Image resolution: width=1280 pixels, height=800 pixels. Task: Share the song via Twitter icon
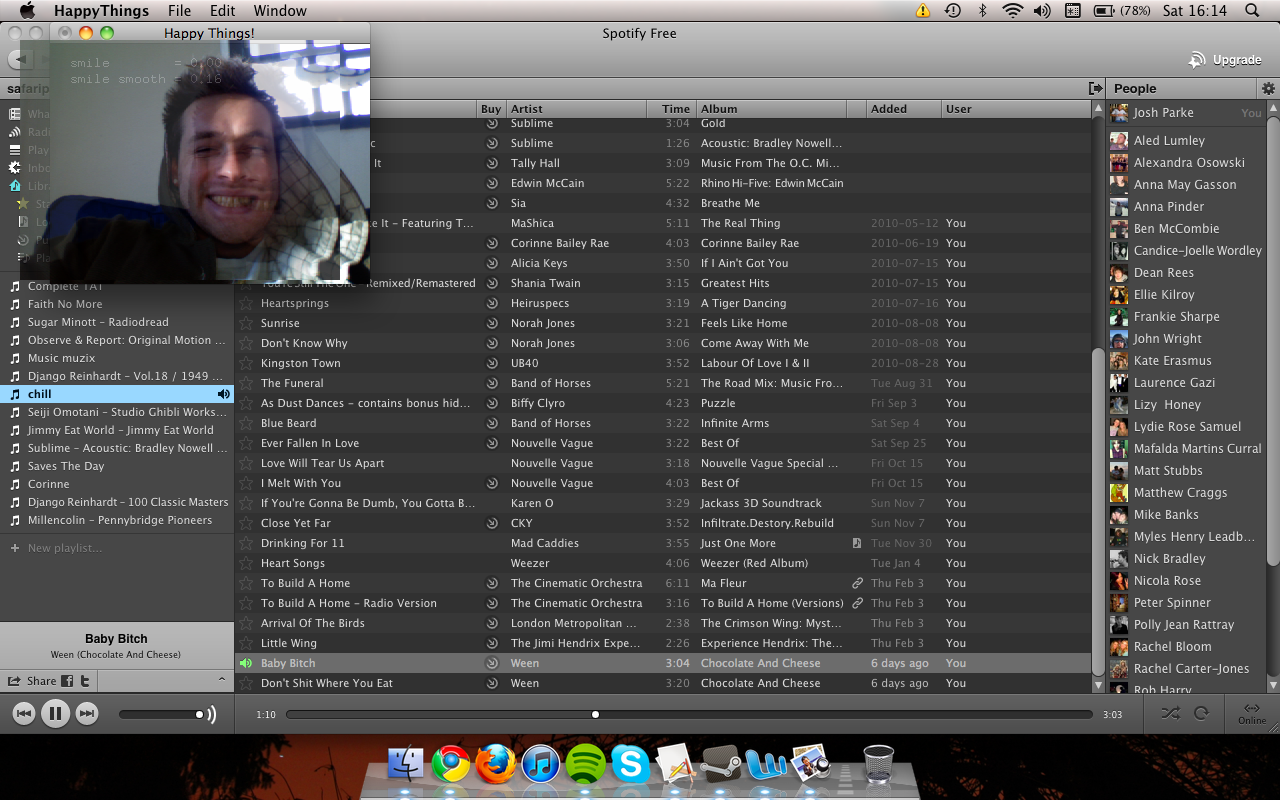(86, 681)
